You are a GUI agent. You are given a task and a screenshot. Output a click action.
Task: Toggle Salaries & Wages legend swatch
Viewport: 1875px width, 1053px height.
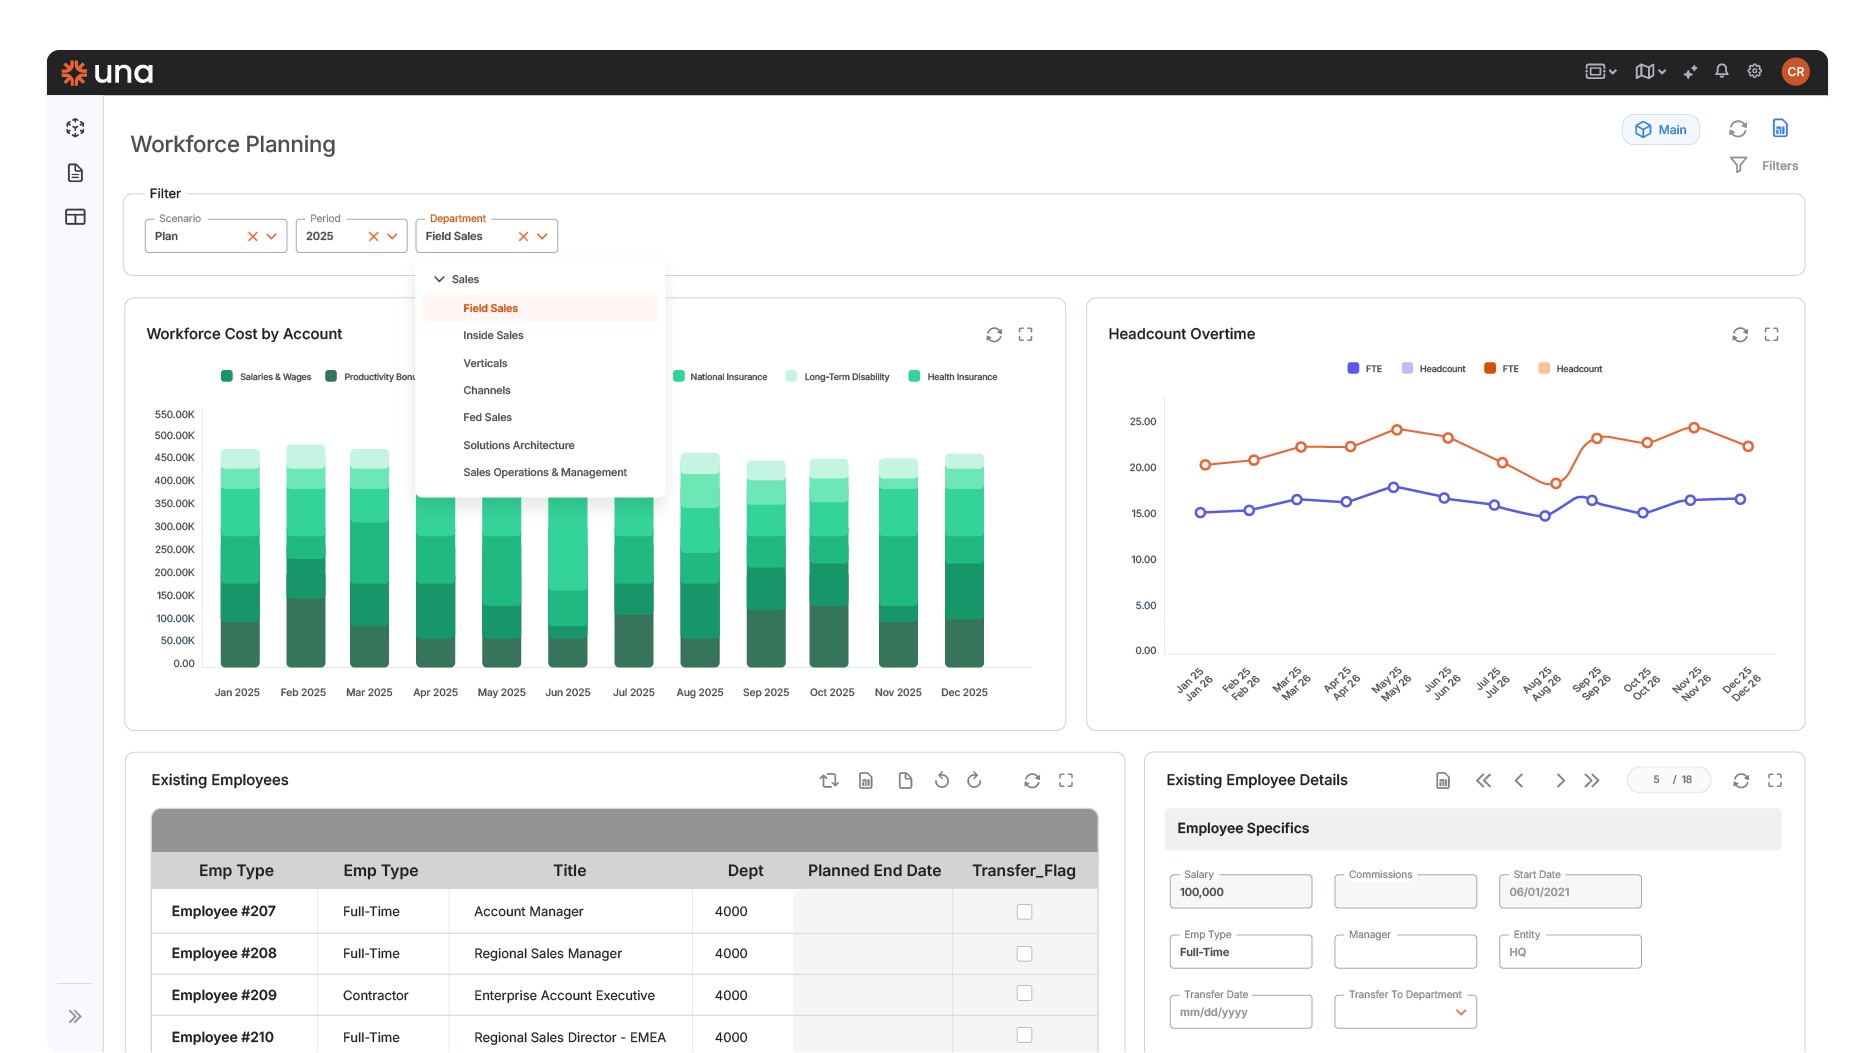[x=227, y=377]
